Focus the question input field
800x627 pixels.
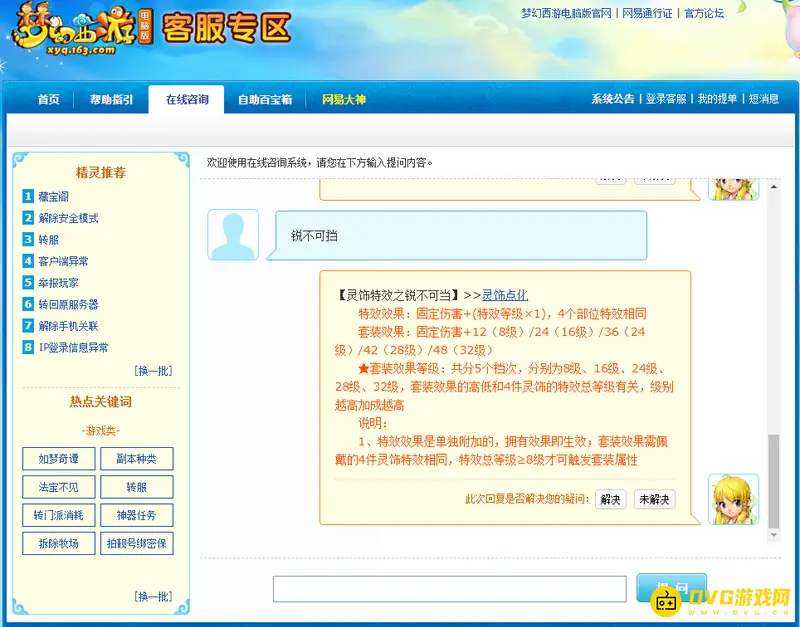449,589
